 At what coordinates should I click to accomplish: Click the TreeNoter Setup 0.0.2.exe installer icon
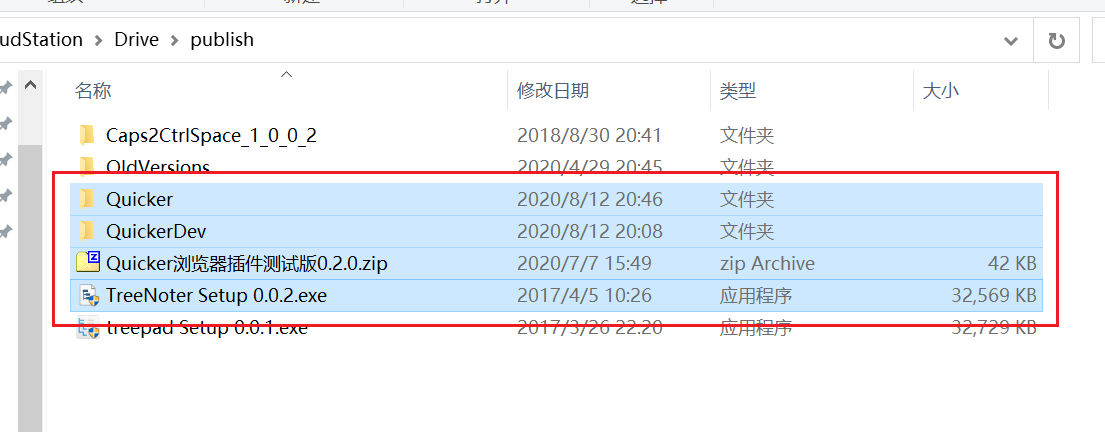pyautogui.click(x=89, y=295)
